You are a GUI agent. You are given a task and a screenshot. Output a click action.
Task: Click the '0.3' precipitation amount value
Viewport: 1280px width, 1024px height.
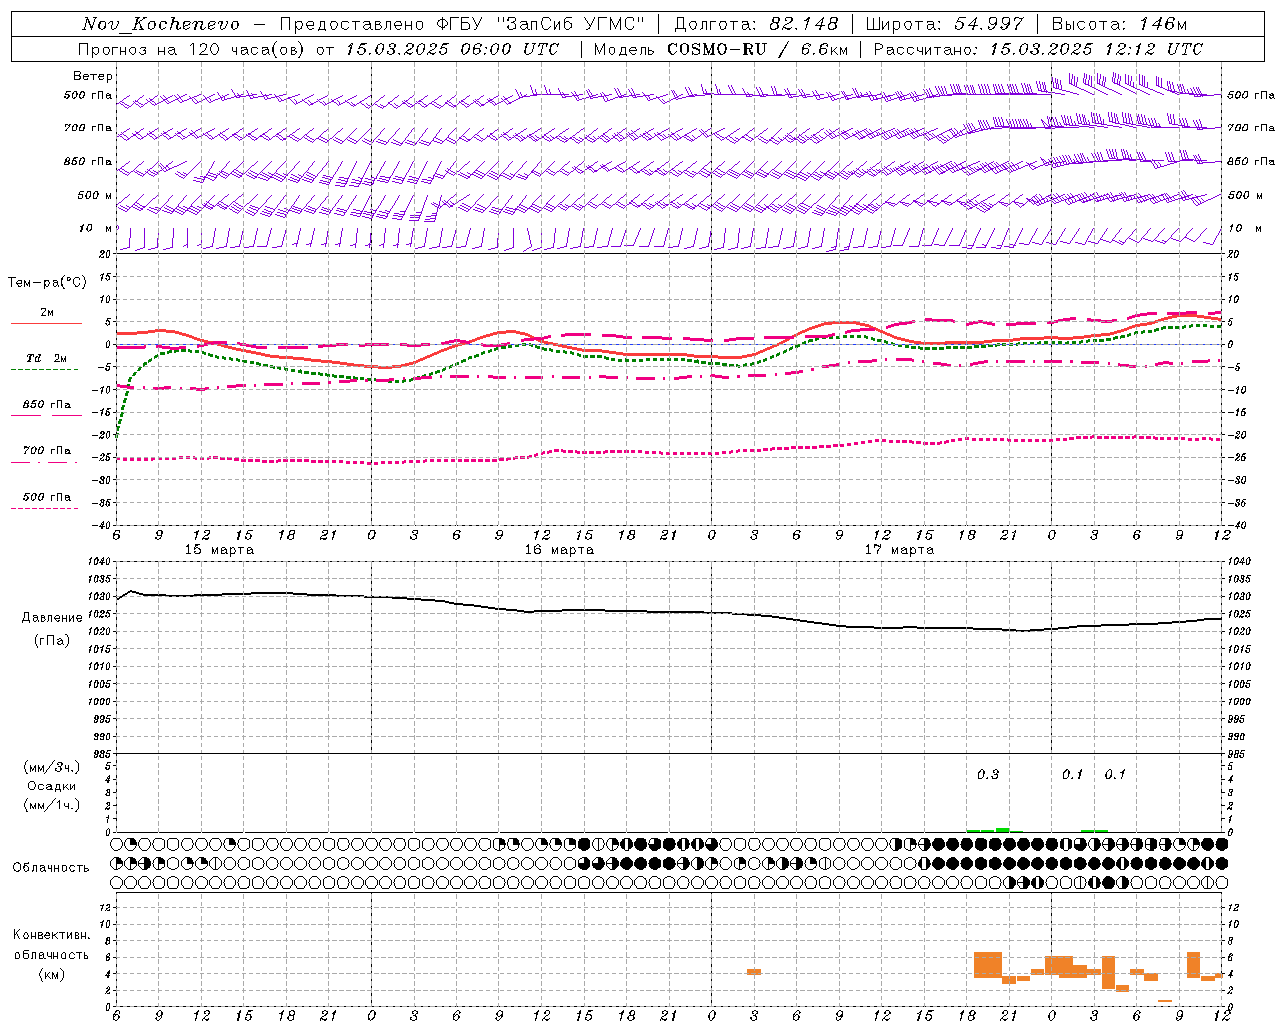point(988,775)
